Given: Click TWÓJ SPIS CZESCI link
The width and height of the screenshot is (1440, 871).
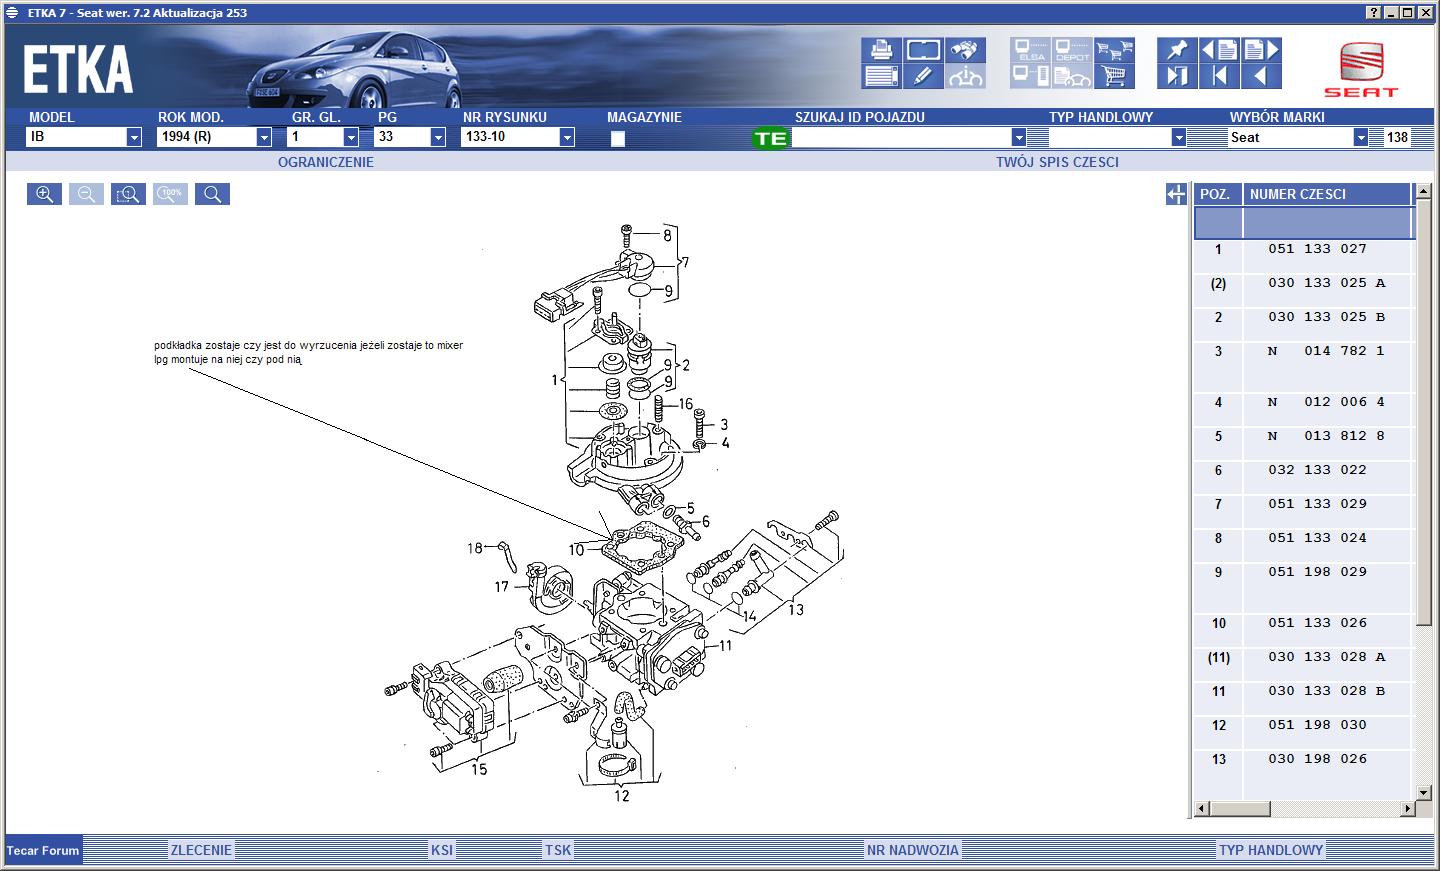Looking at the screenshot, I should point(1057,162).
